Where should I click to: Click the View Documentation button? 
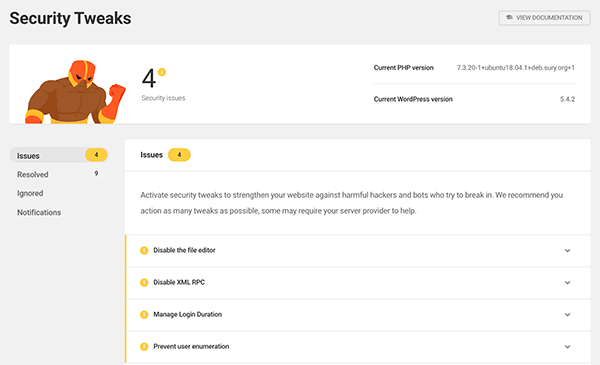[x=544, y=18]
